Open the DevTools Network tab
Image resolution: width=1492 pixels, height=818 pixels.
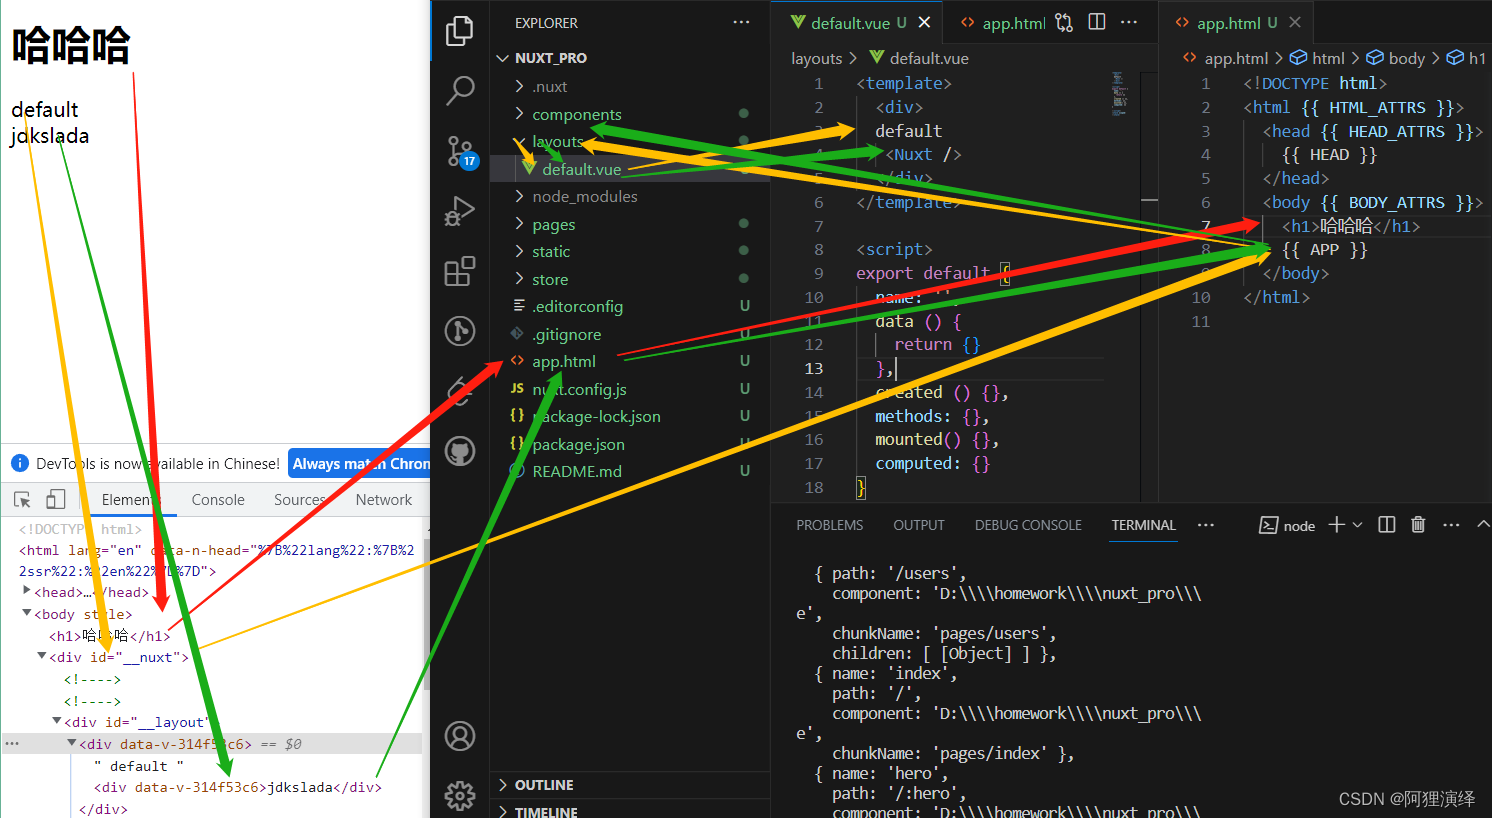click(383, 499)
